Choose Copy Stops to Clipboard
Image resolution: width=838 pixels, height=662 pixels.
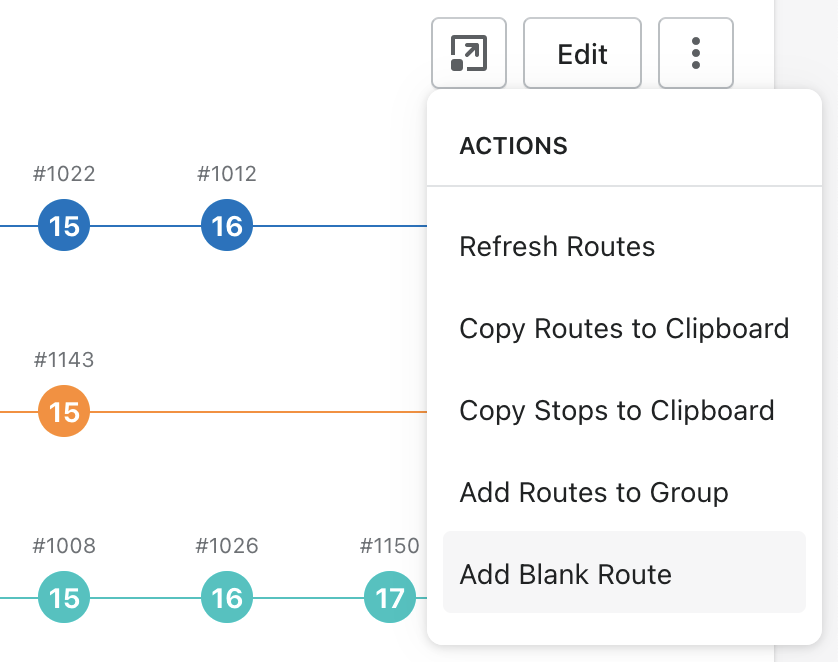(x=616, y=411)
